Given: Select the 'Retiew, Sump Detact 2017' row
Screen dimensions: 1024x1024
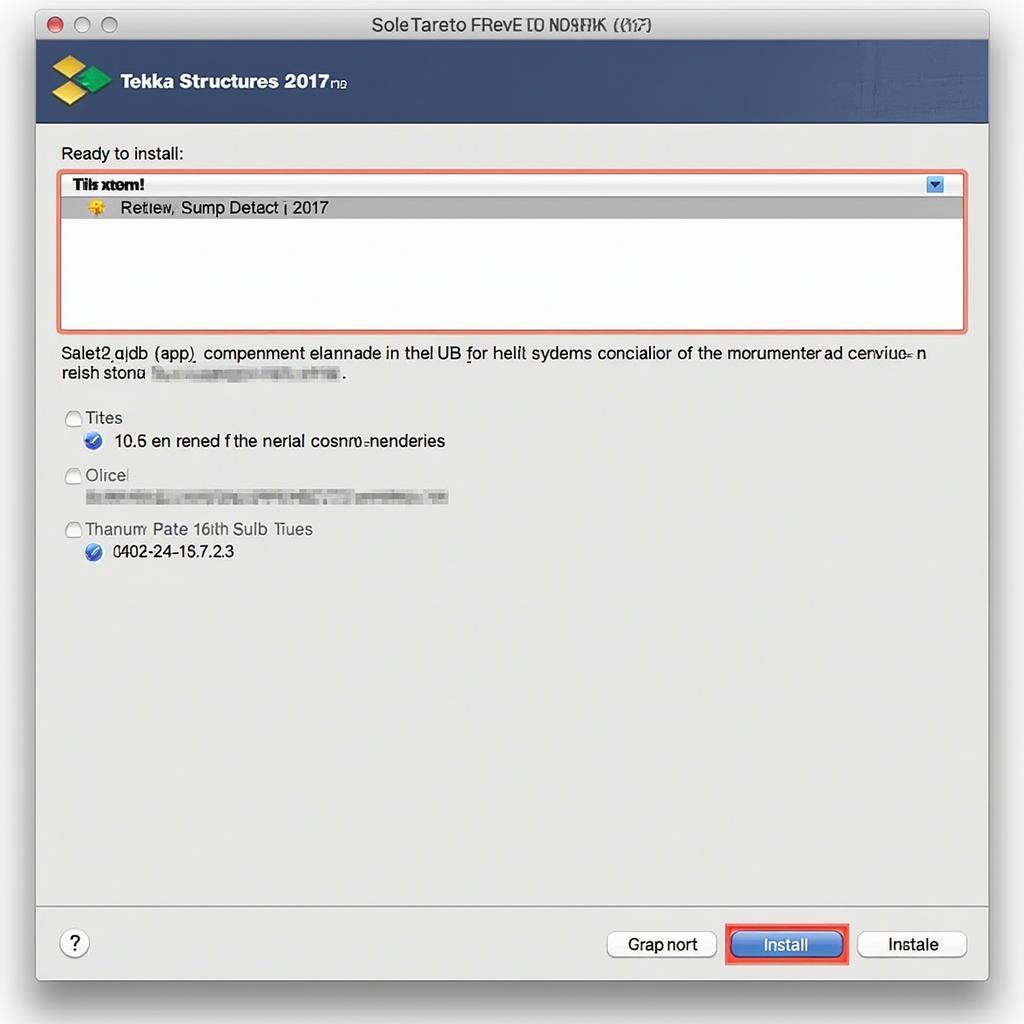Looking at the screenshot, I should (512, 208).
